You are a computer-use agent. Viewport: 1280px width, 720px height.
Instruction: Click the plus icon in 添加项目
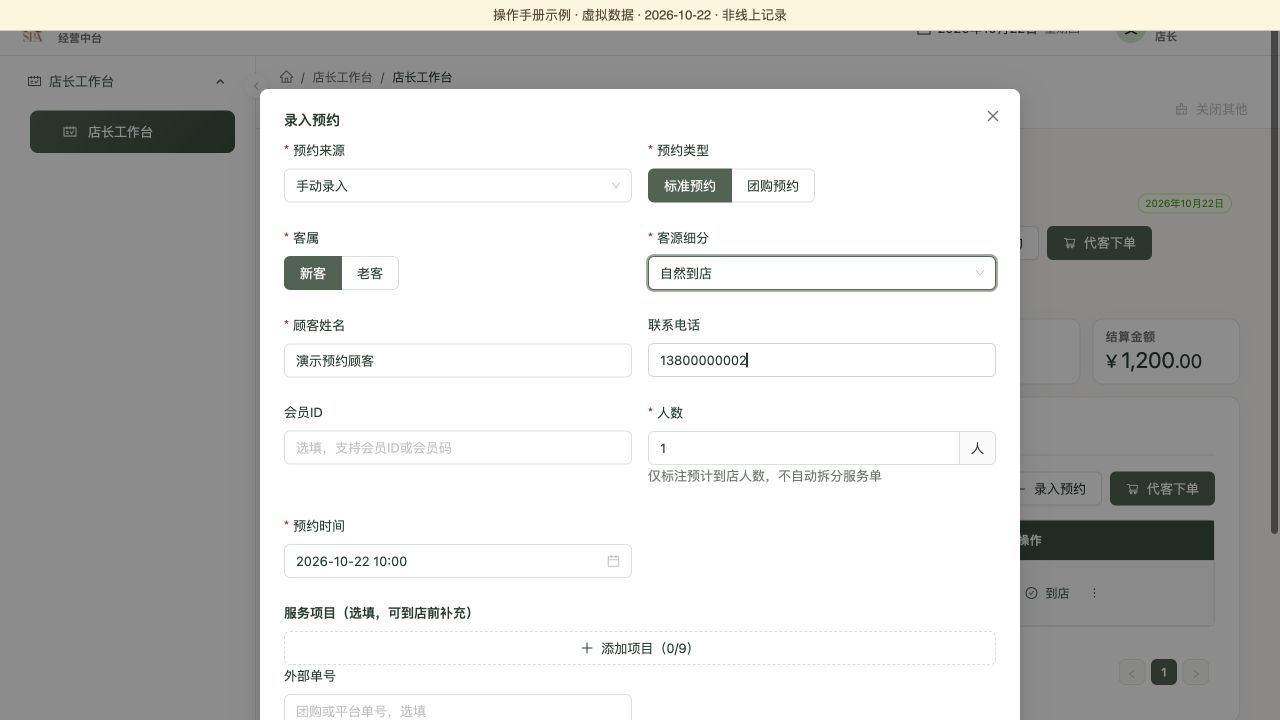point(587,648)
